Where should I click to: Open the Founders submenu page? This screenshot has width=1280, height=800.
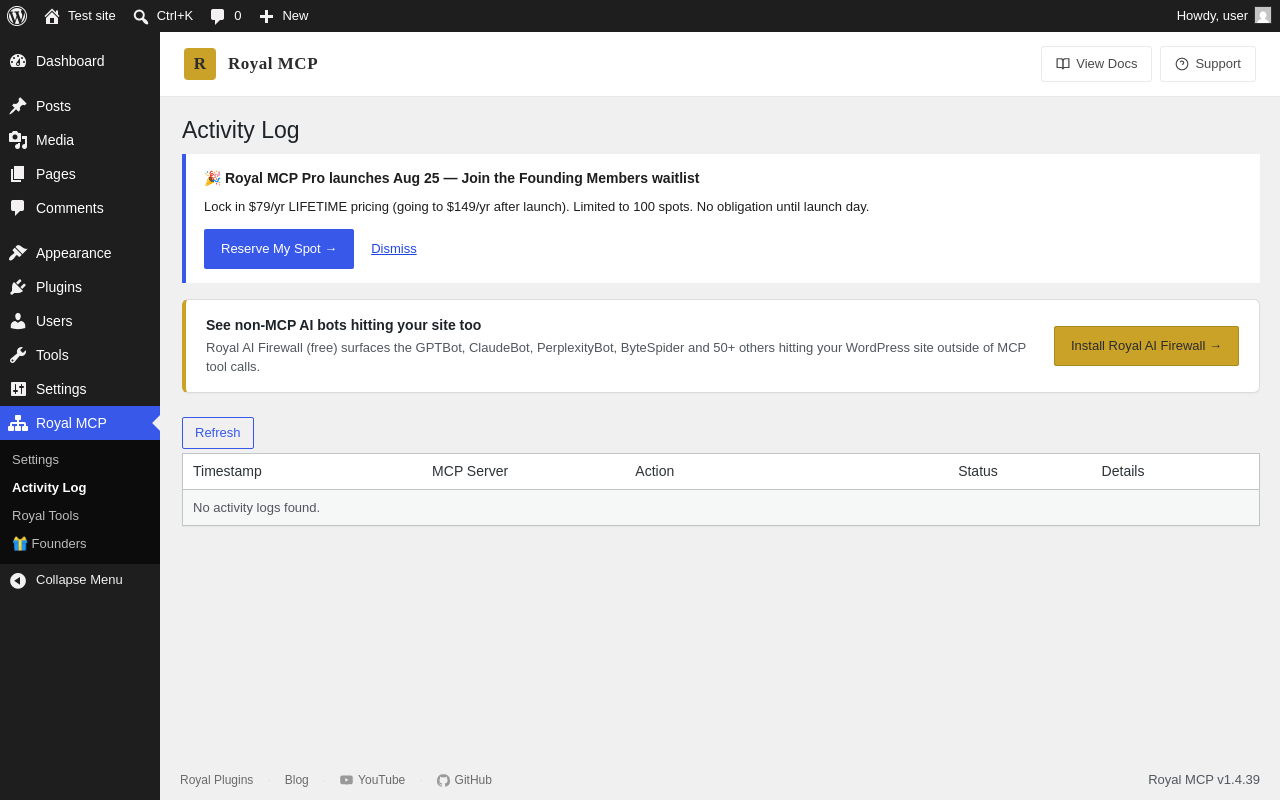(x=49, y=544)
